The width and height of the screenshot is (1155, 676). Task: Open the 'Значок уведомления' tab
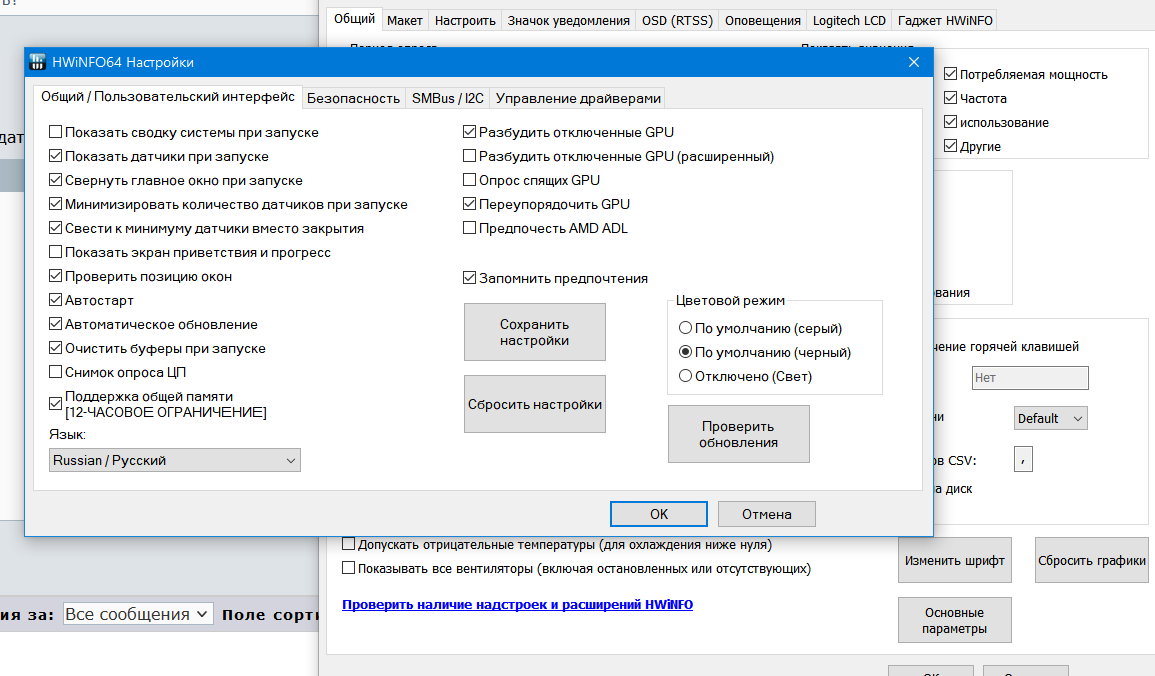(568, 21)
